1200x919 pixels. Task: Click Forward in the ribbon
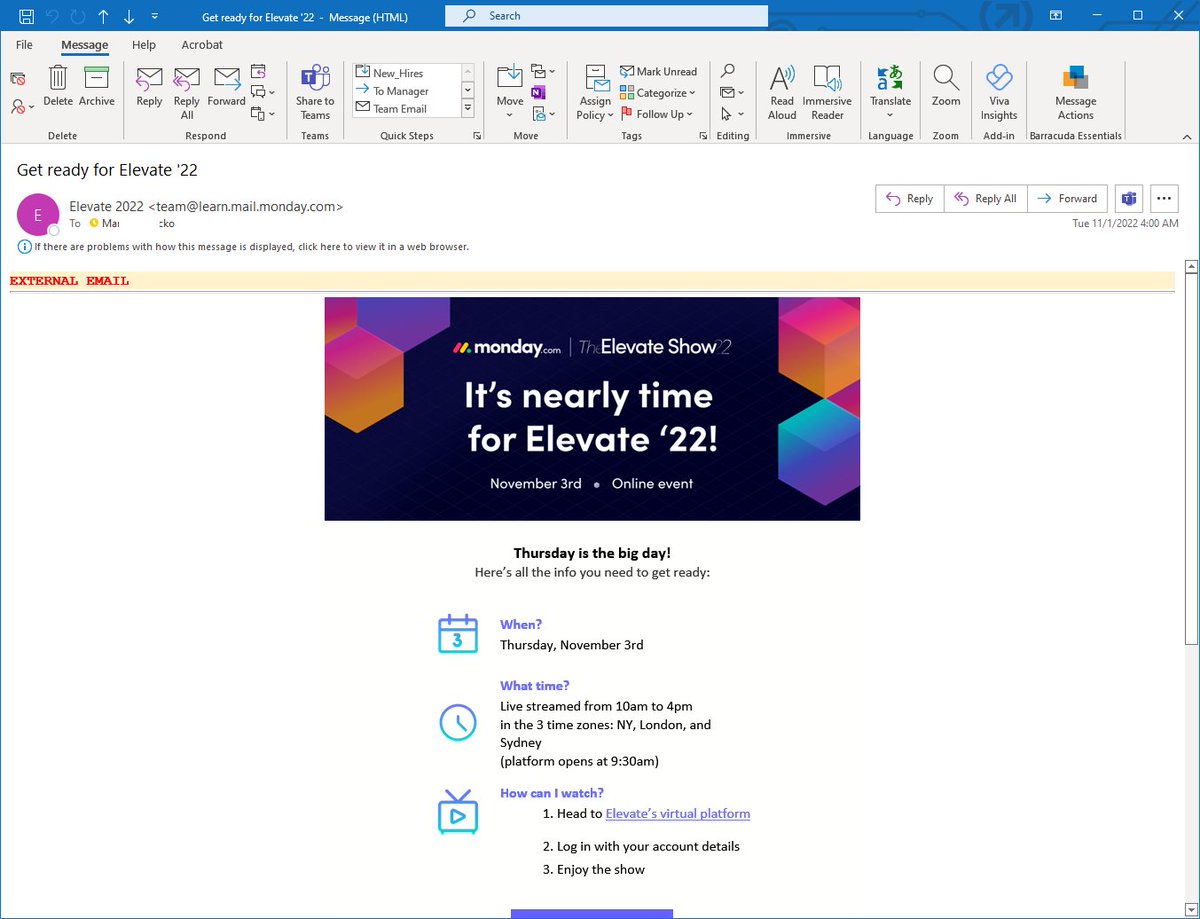227,87
